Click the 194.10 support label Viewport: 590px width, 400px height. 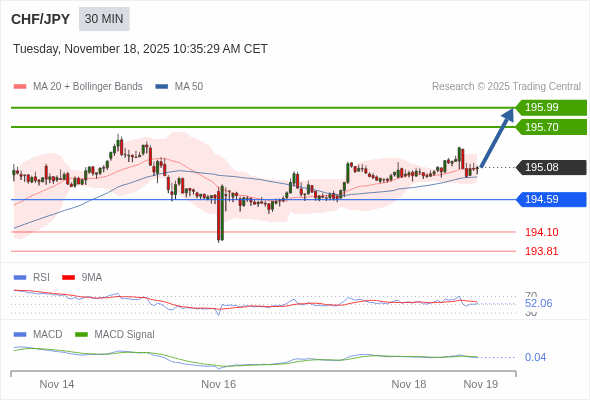tap(542, 232)
